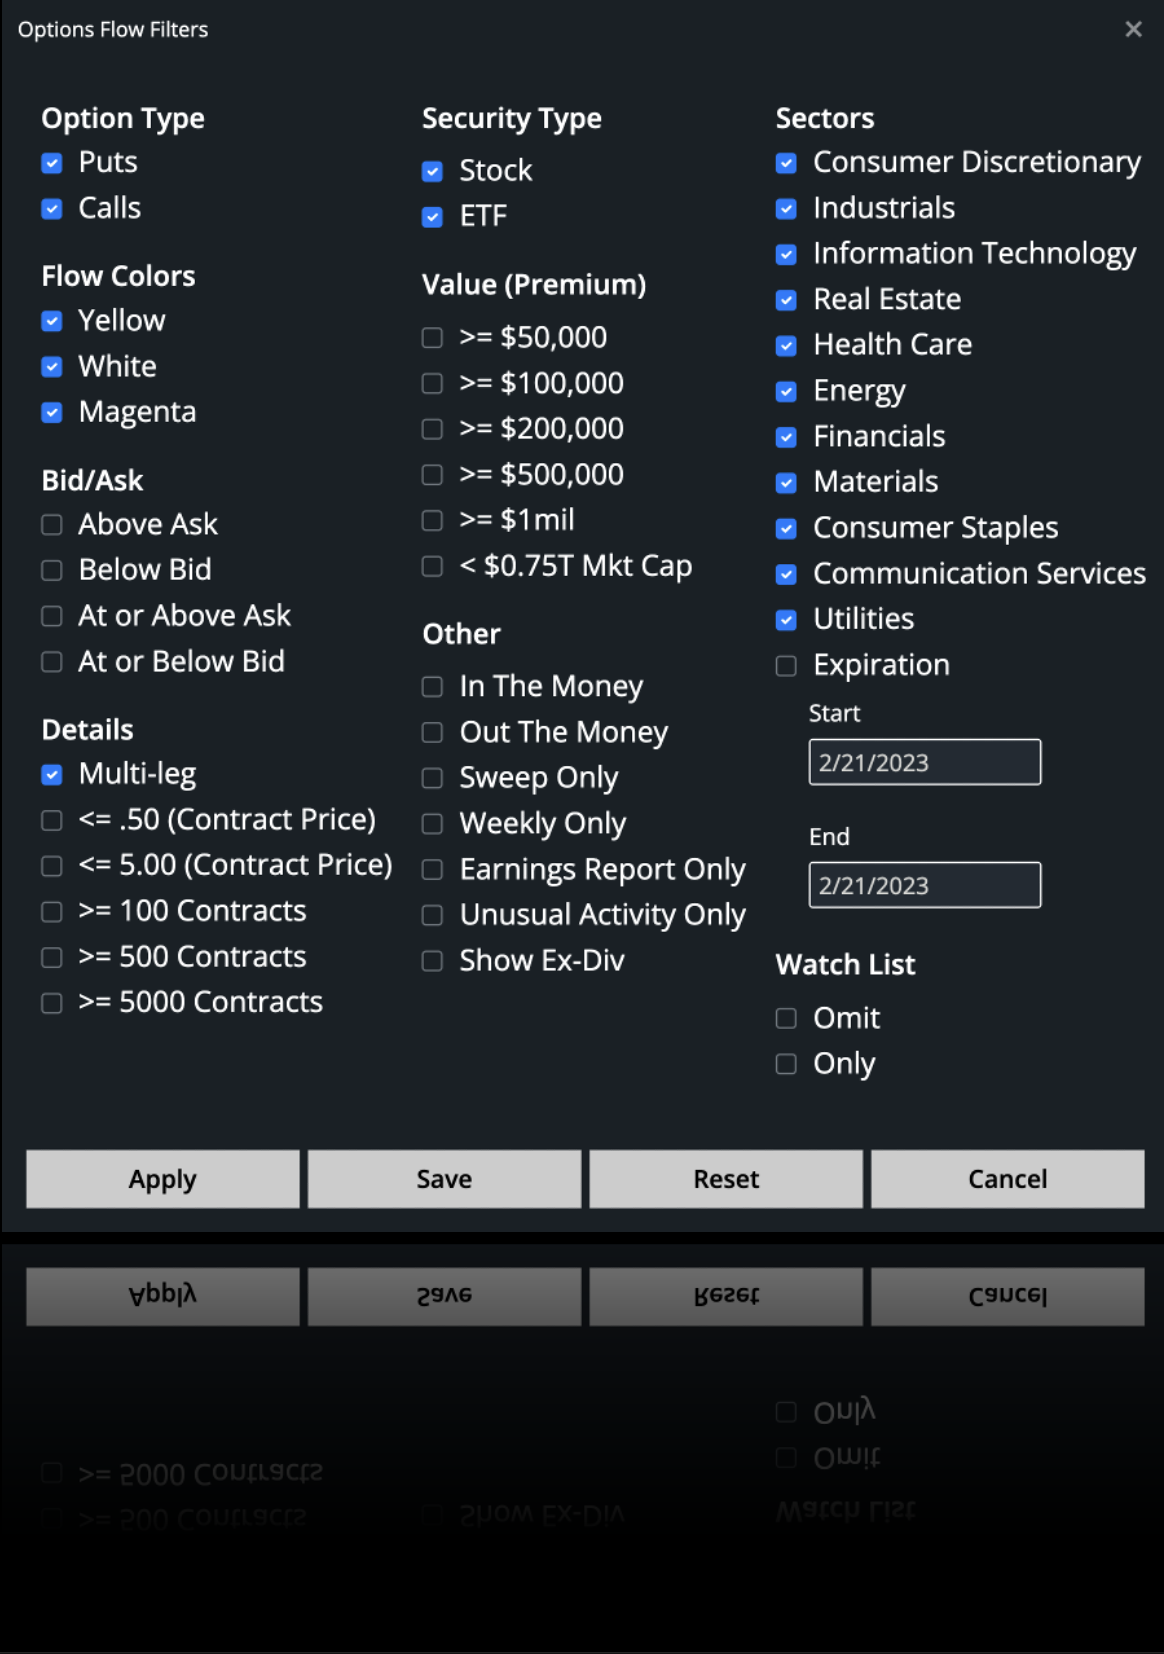Click the End date input field

coord(924,885)
